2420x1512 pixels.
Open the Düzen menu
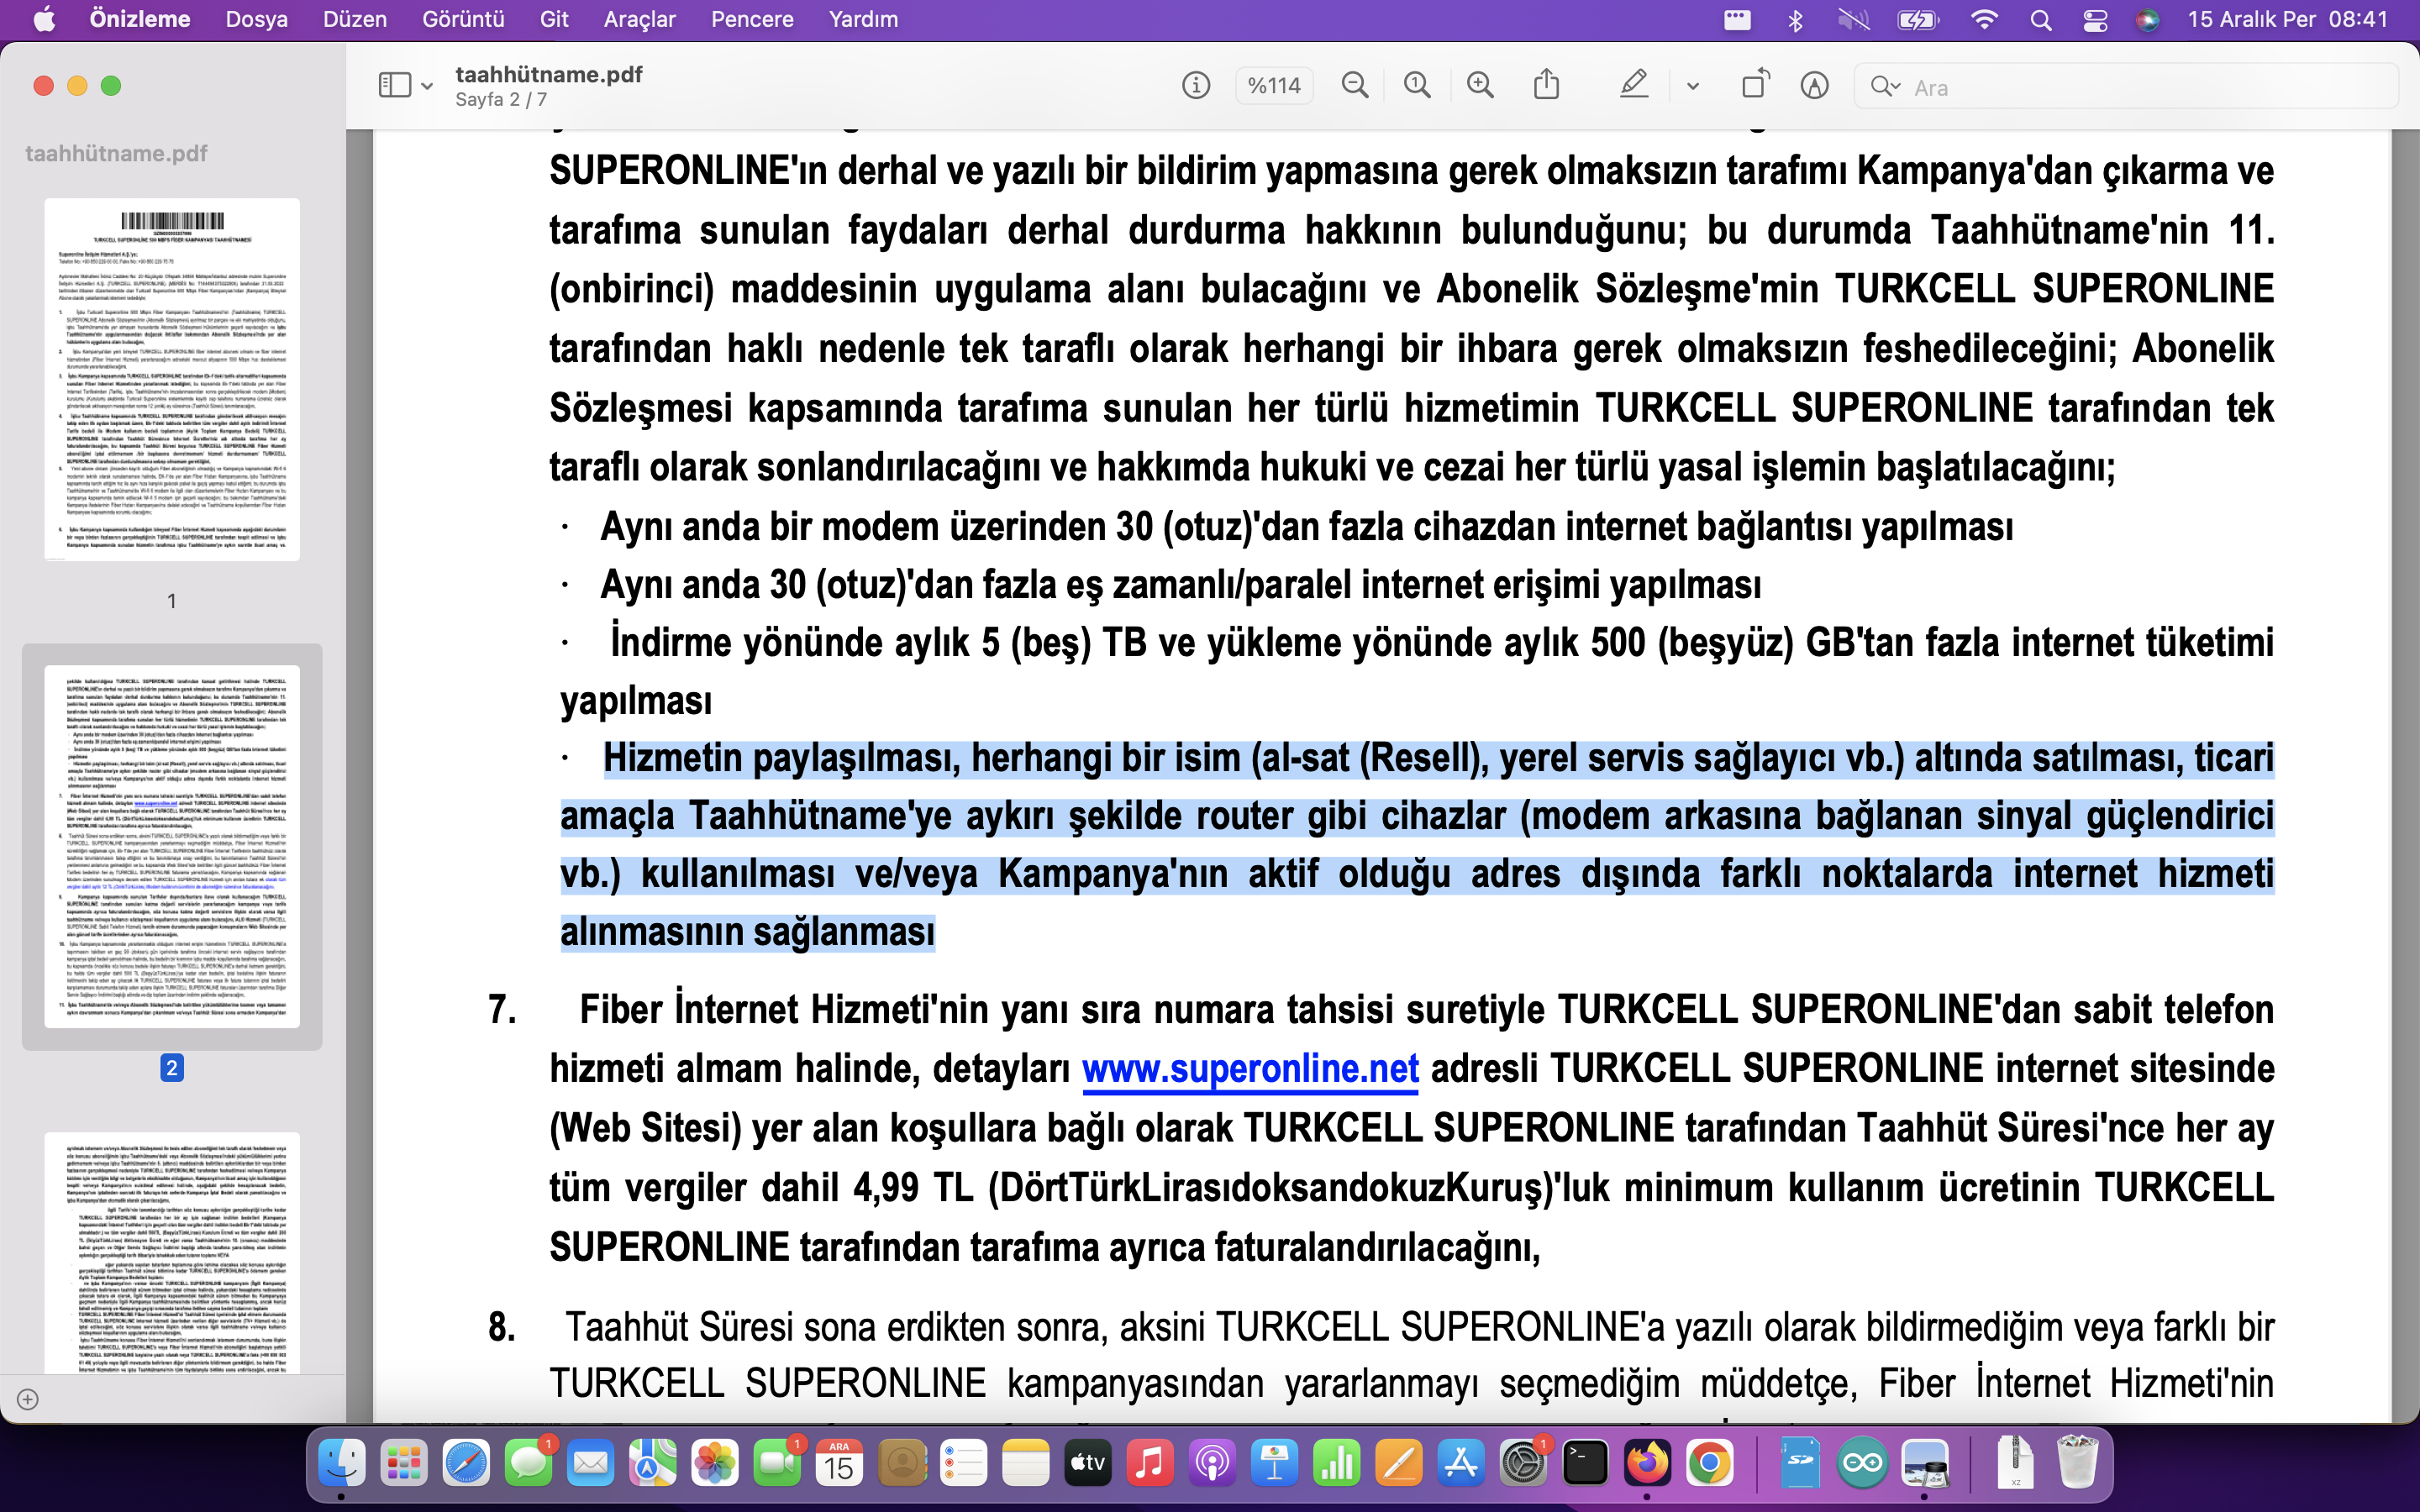pos(355,19)
